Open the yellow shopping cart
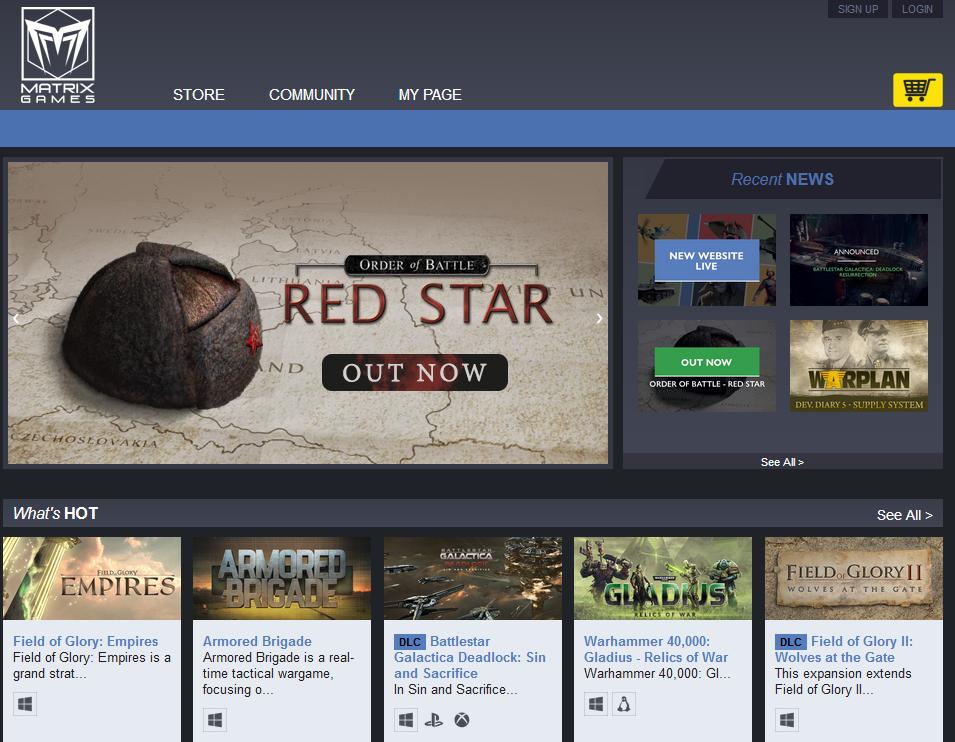This screenshot has height=742, width=955. tap(917, 90)
